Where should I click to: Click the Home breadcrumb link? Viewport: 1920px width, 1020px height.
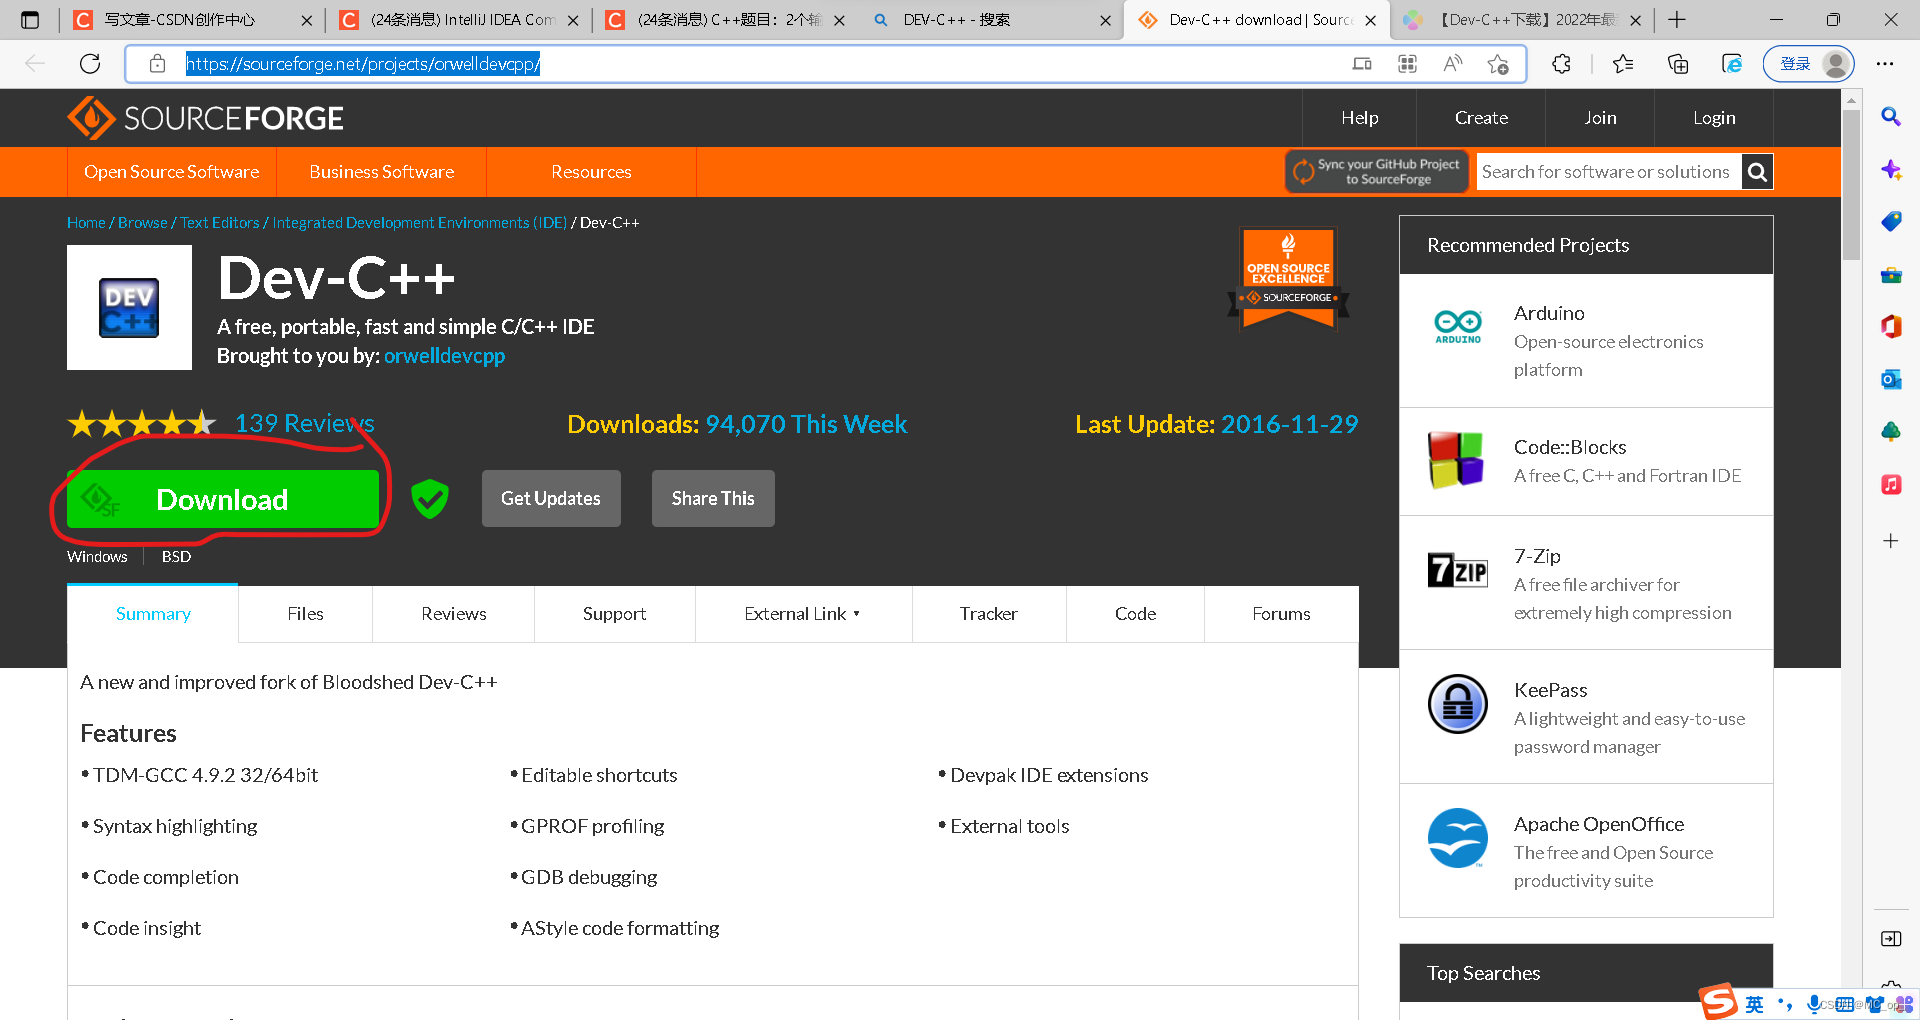point(86,223)
